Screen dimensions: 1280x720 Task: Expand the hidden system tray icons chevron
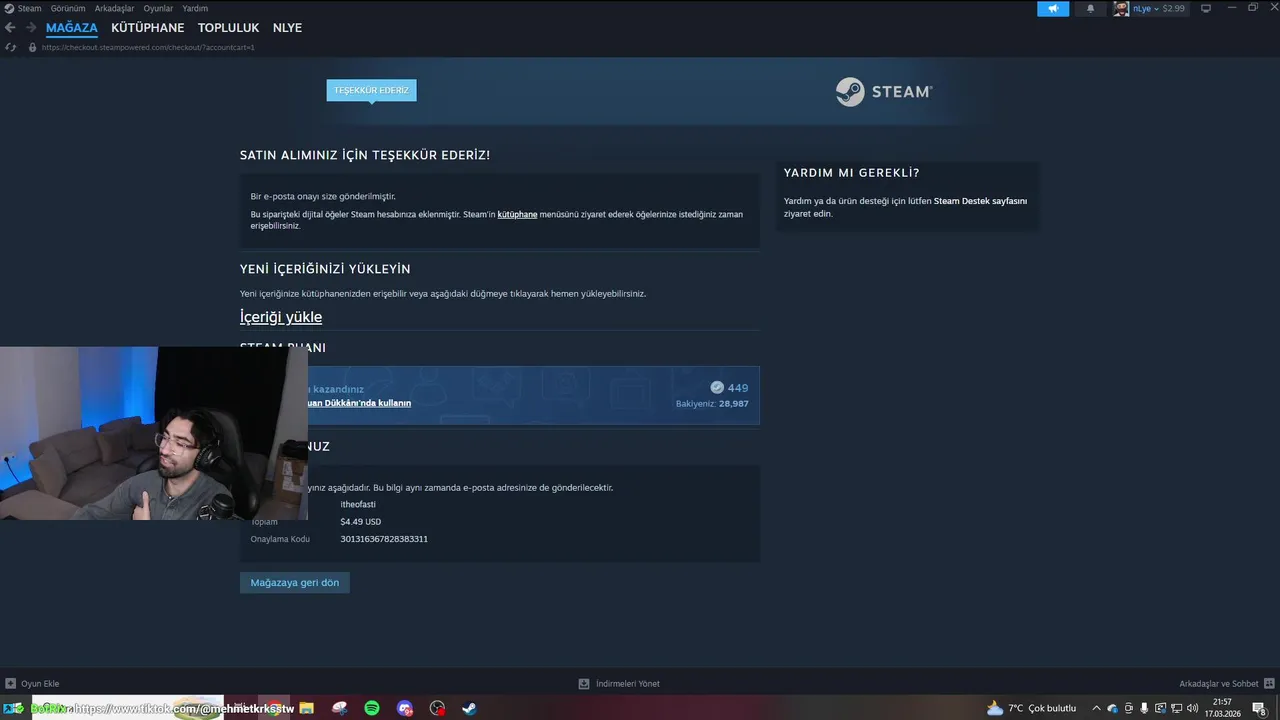pyautogui.click(x=1096, y=708)
